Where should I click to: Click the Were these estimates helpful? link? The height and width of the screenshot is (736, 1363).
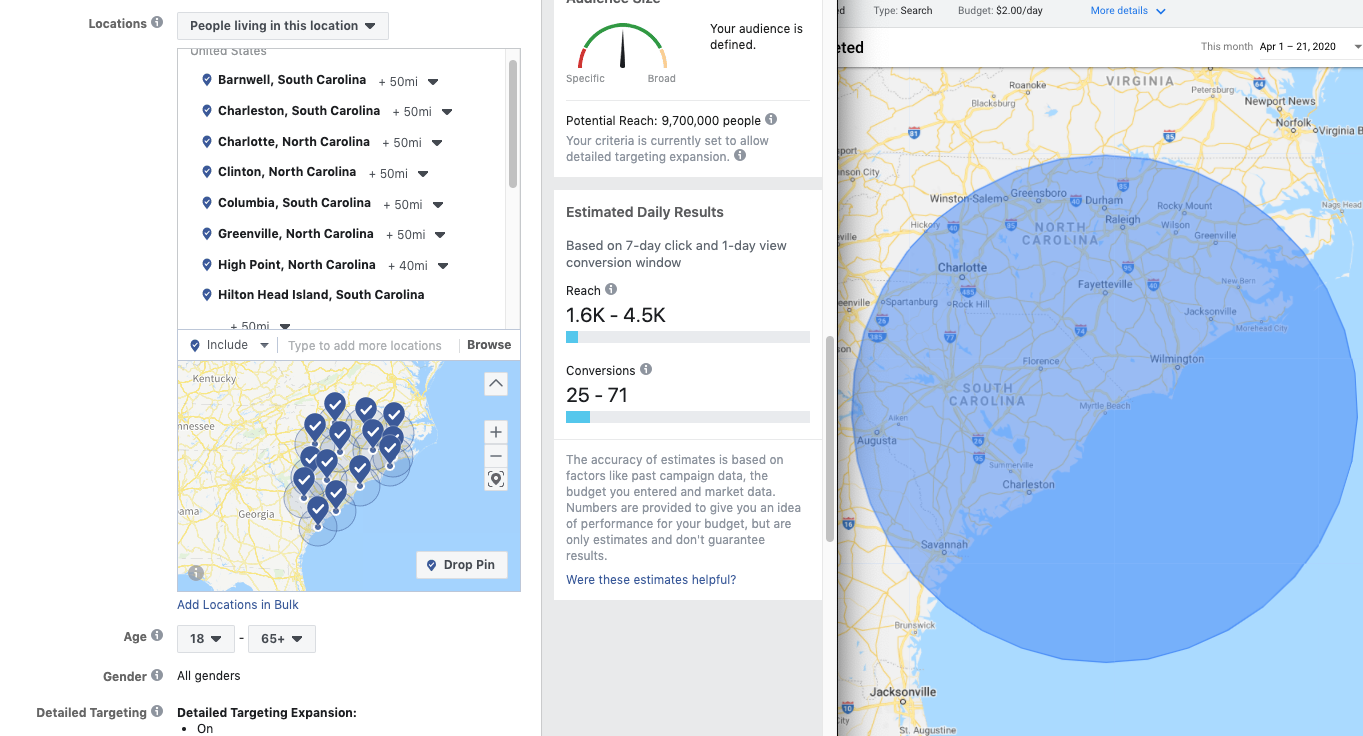[651, 580]
